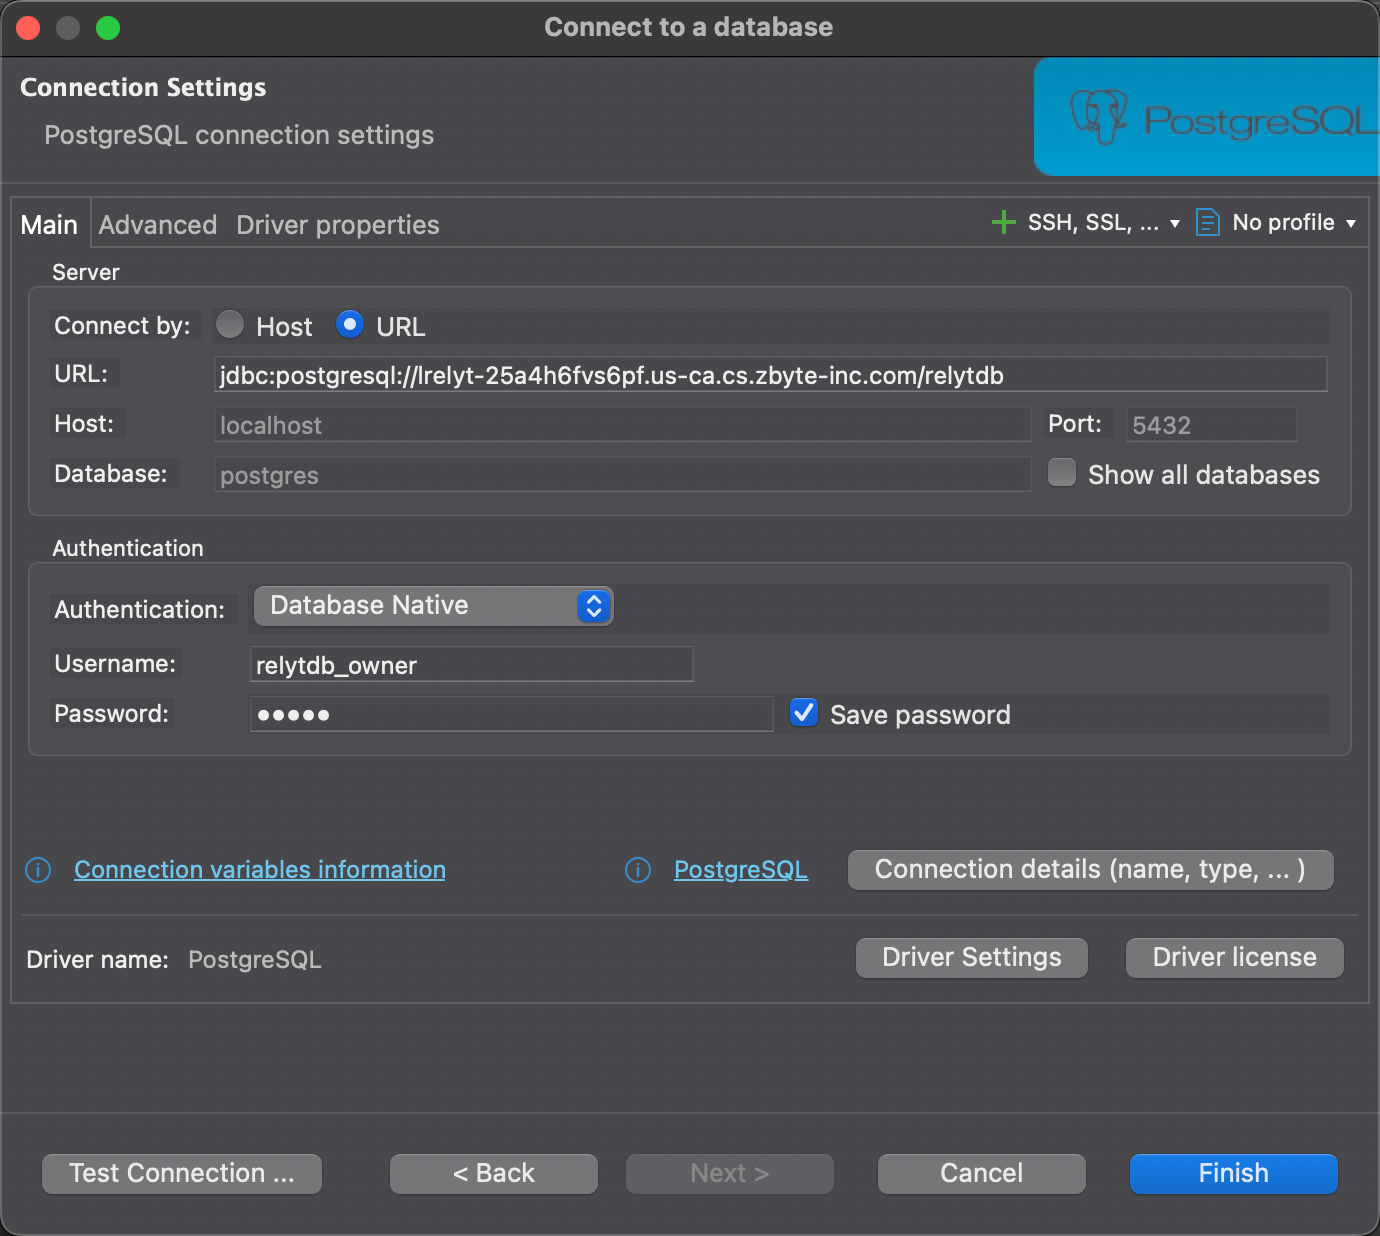Click Finish to create the connection
The height and width of the screenshot is (1236, 1380).
coord(1234,1174)
